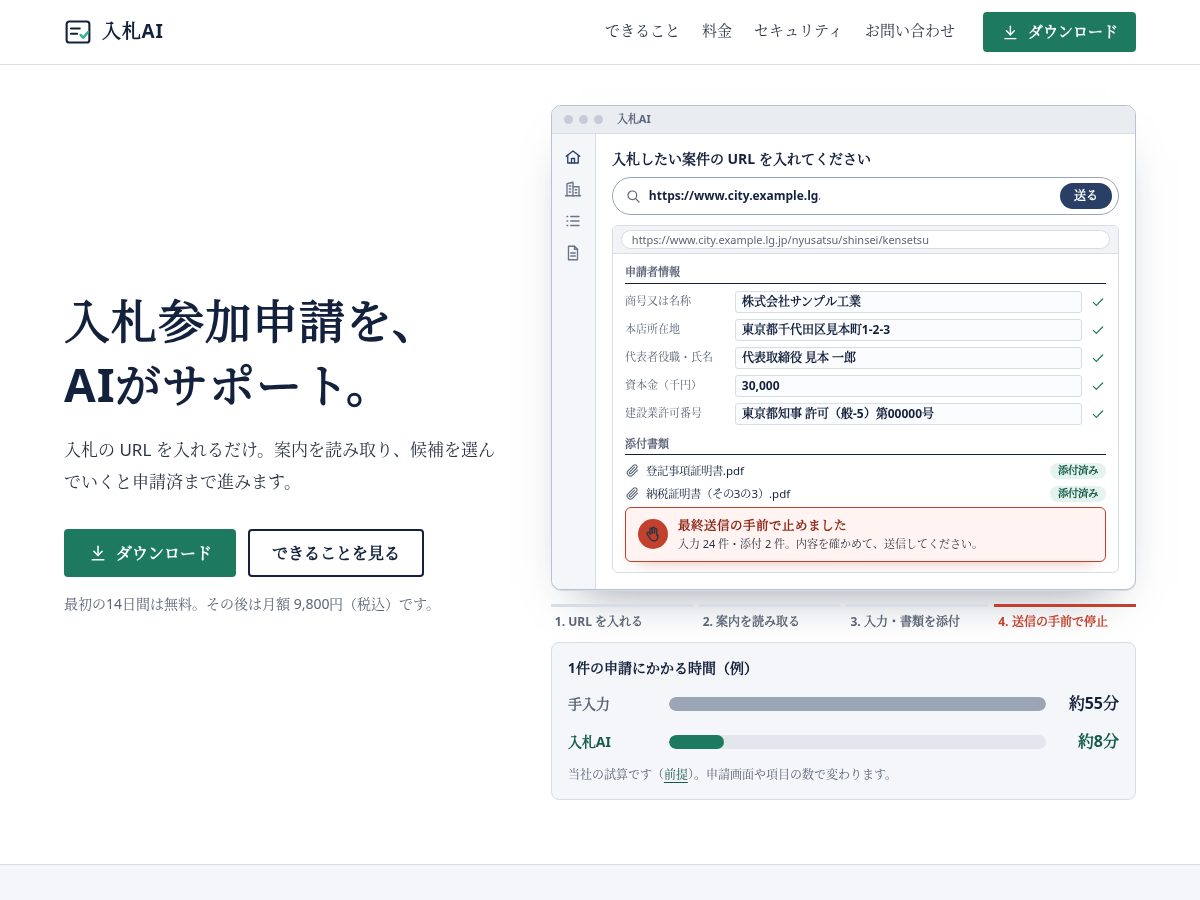
Task: Select the building icon in mockup sidebar
Action: click(x=573, y=189)
